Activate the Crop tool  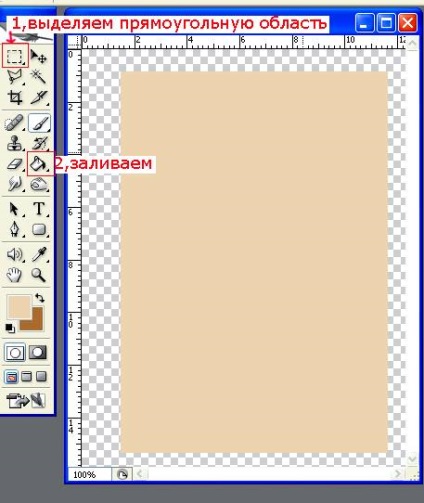click(15, 97)
